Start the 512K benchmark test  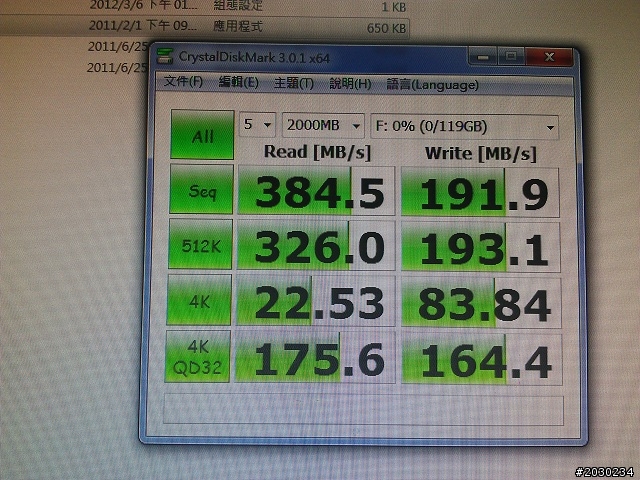coord(200,244)
